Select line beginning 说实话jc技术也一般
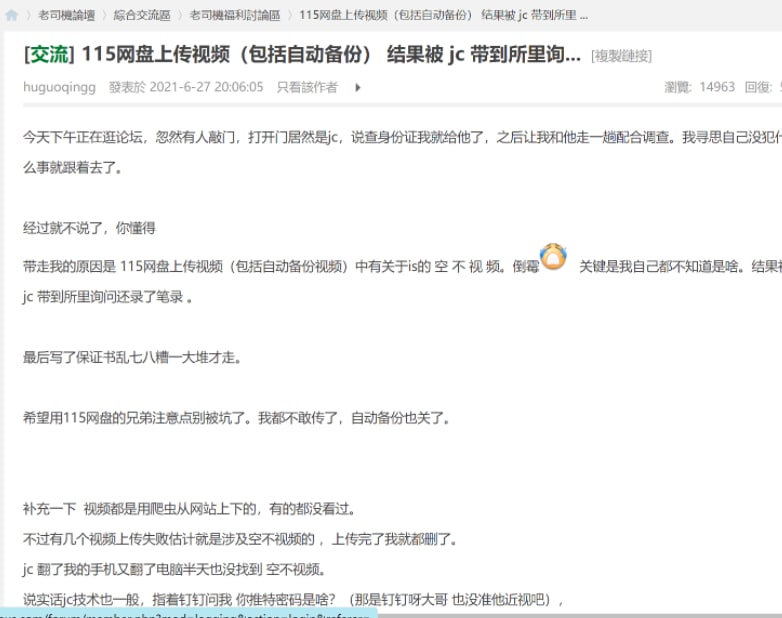This screenshot has height=618, width=782. (x=293, y=599)
